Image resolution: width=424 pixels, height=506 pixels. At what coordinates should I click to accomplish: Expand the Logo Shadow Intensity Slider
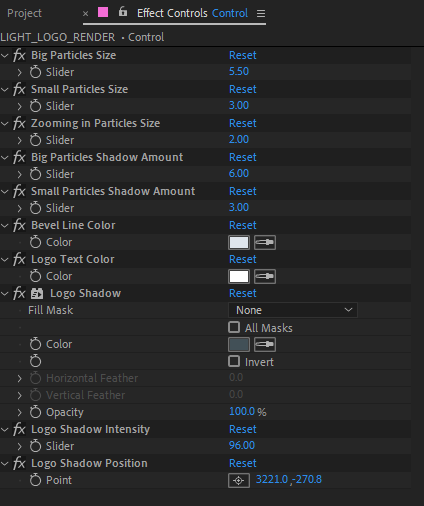pos(19,446)
